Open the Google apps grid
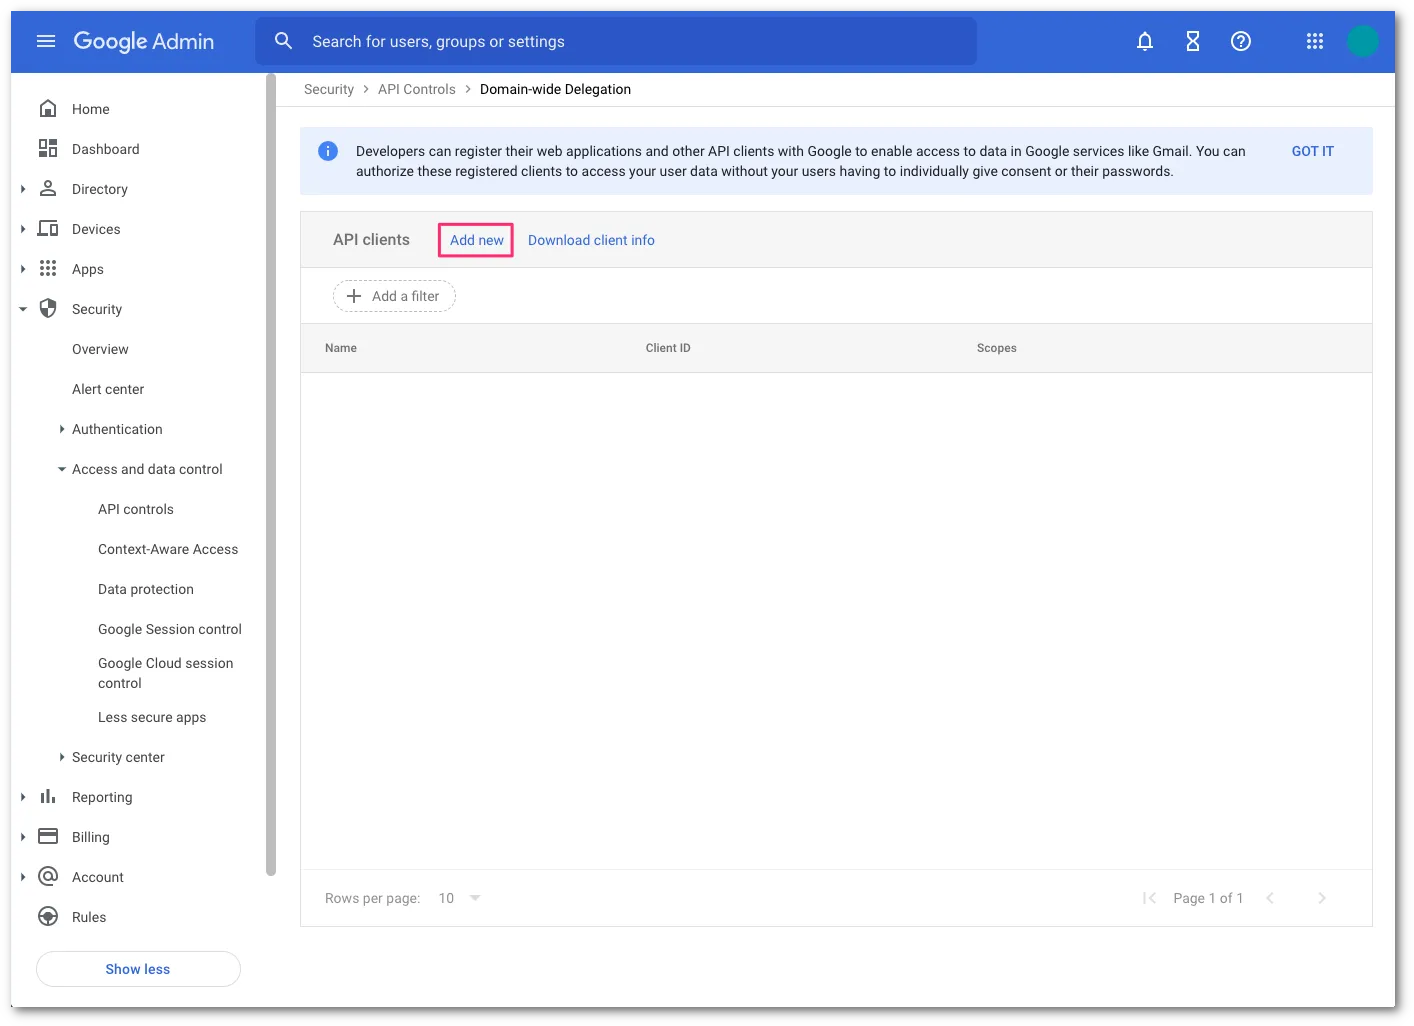 coord(1315,41)
